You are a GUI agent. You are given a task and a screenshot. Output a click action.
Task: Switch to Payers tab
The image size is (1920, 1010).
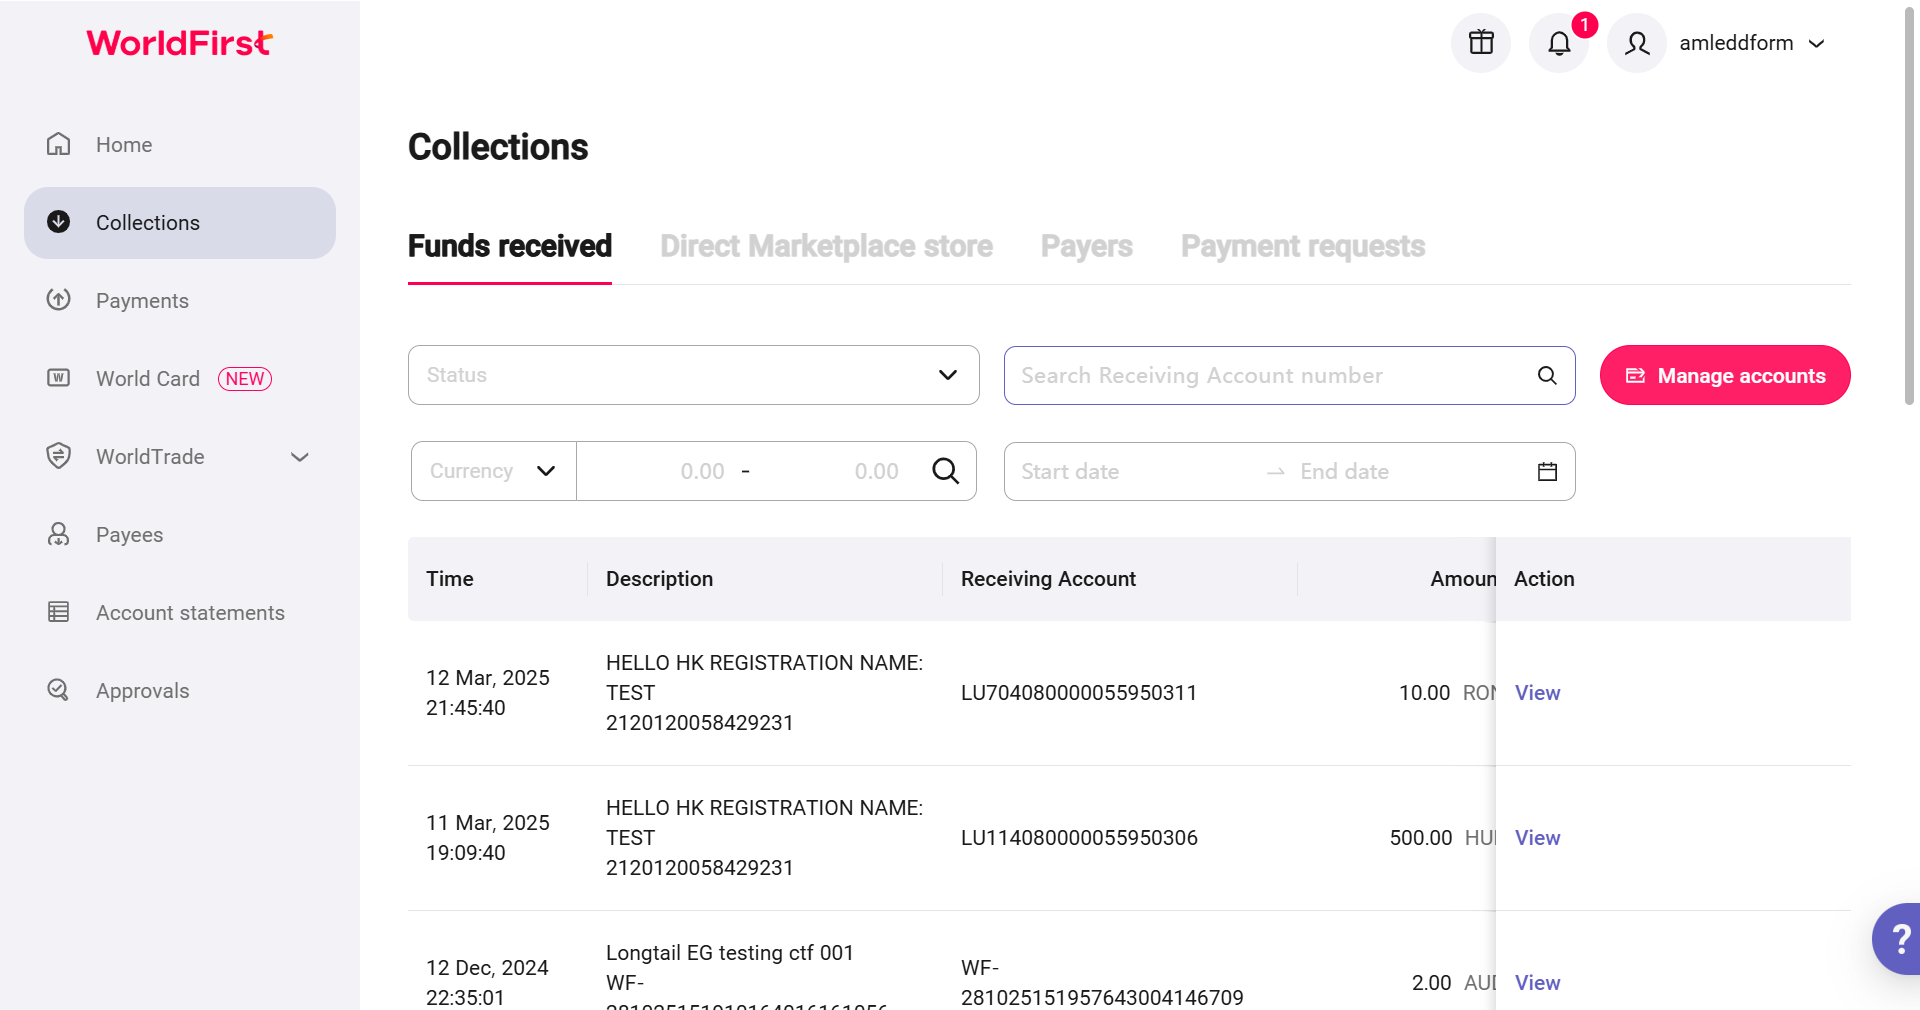tap(1086, 246)
